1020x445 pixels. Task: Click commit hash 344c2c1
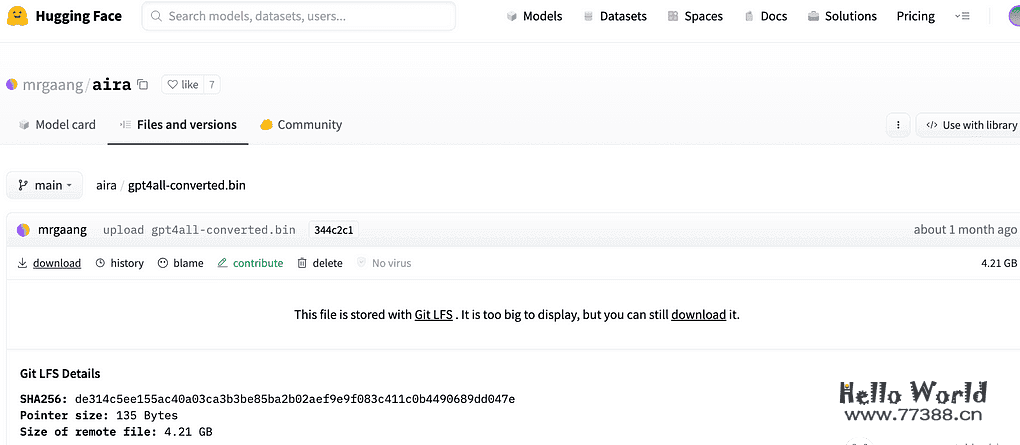tap(333, 230)
